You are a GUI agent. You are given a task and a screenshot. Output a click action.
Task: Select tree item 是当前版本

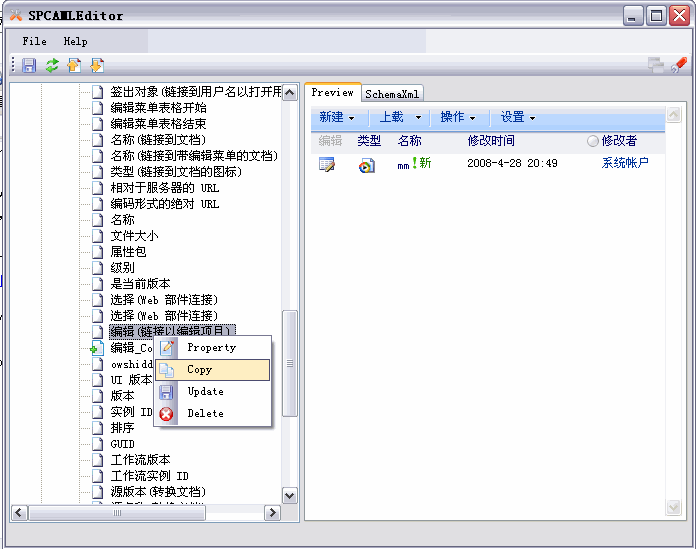point(140,284)
